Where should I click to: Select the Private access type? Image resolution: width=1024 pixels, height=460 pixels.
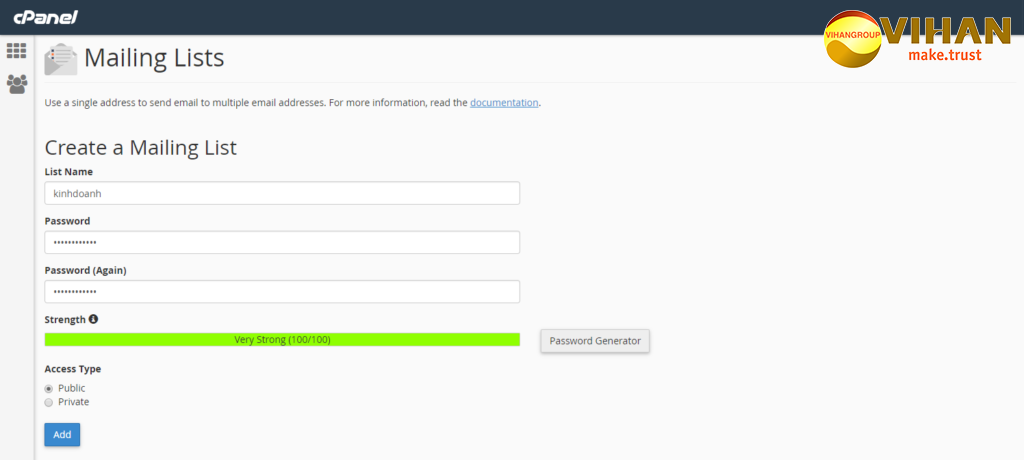49,402
